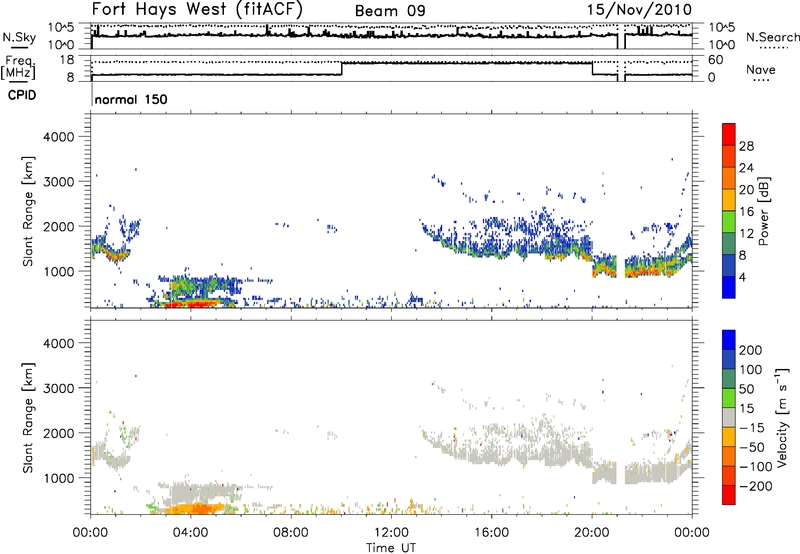Click the '28' value on power color bar

click(x=746, y=146)
